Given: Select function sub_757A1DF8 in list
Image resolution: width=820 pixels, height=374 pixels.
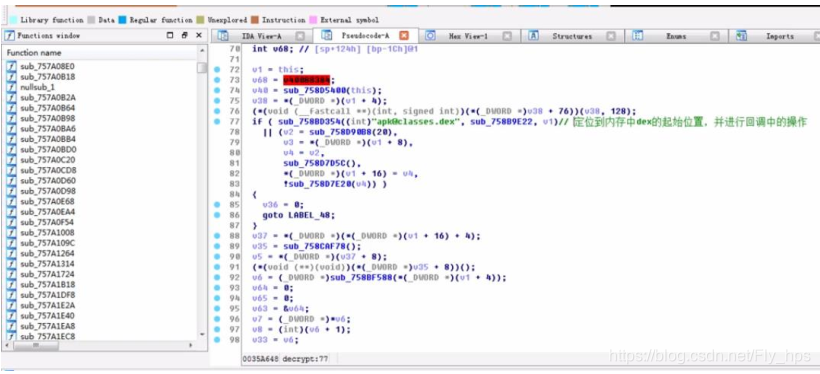Looking at the screenshot, I should (x=48, y=295).
